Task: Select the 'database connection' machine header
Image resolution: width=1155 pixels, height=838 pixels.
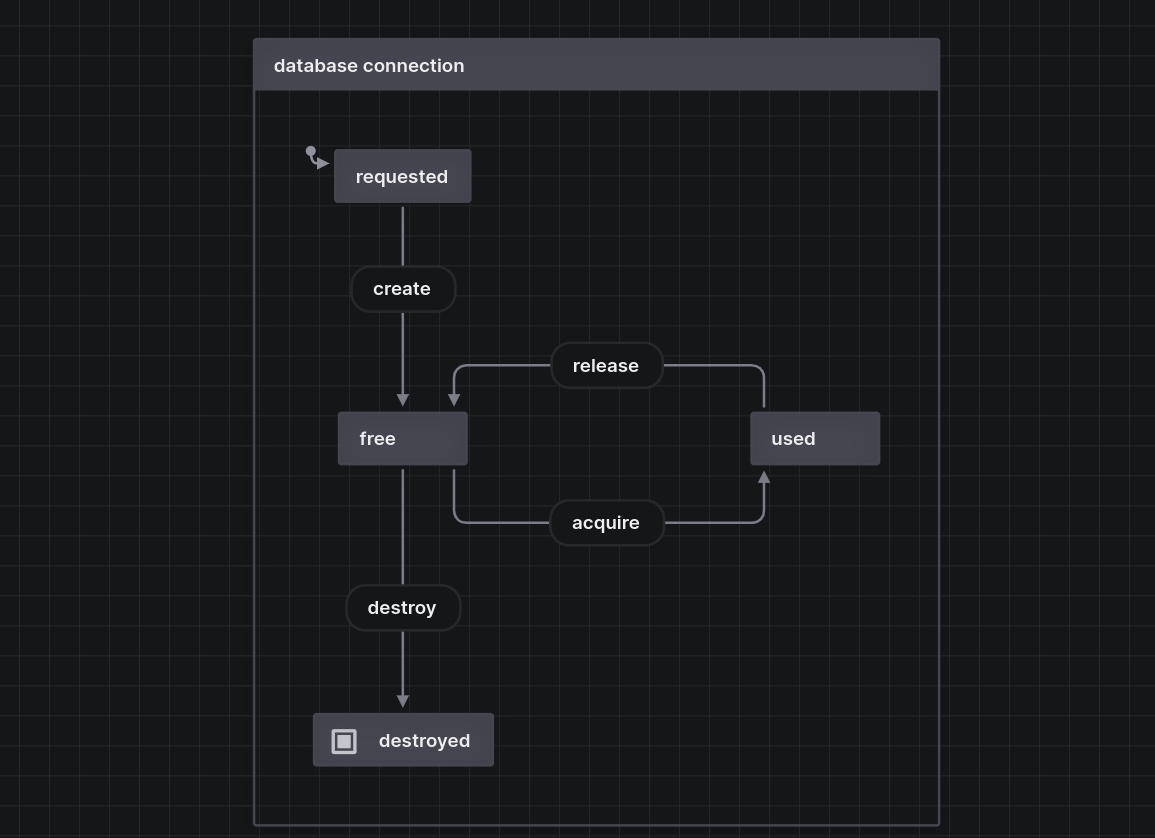Action: [596, 66]
